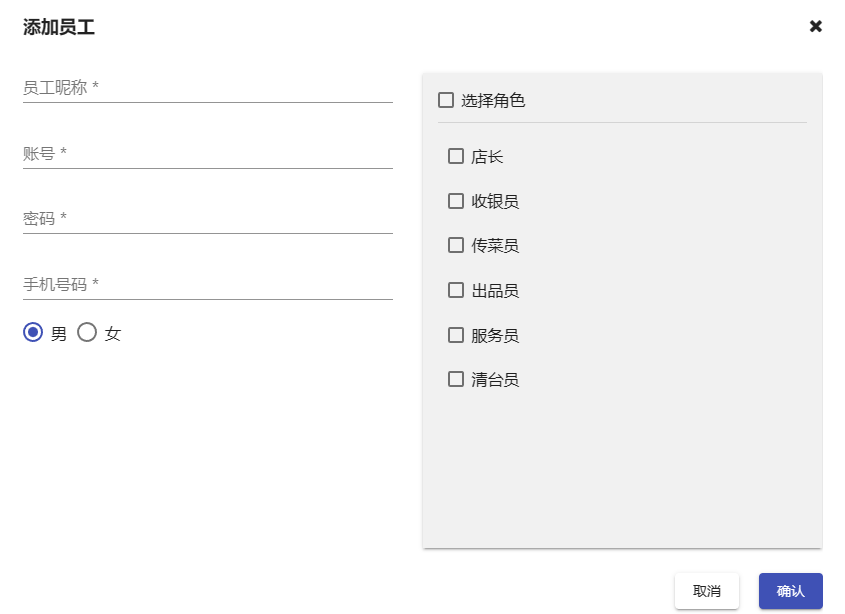Enable the 收银员 role
The height and width of the screenshot is (614, 845).
point(456,201)
